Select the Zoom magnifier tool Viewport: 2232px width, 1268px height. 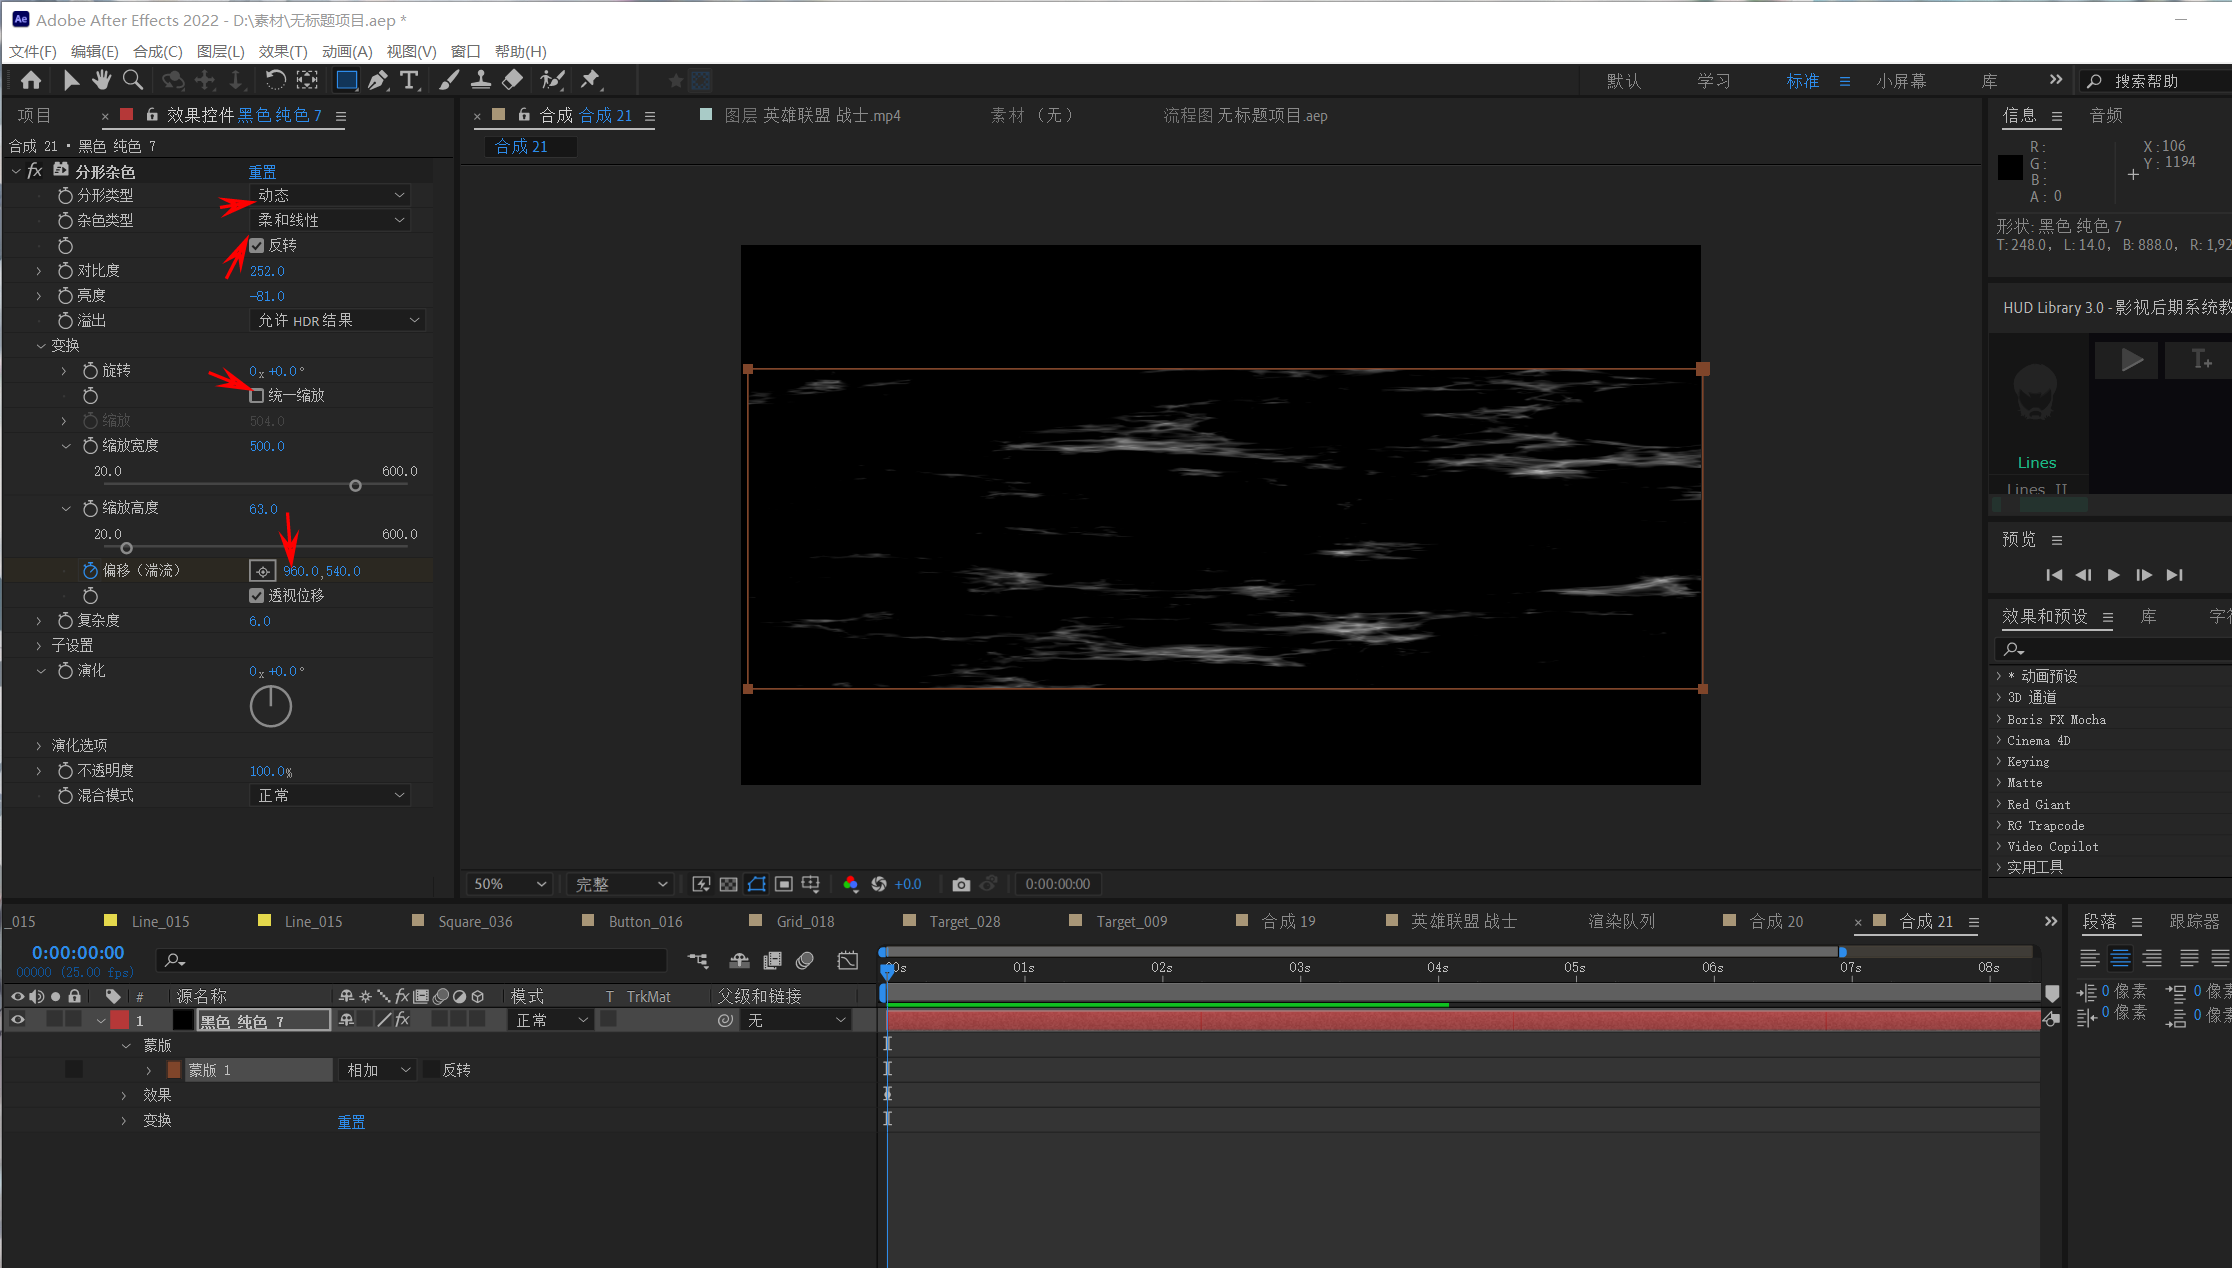point(132,80)
